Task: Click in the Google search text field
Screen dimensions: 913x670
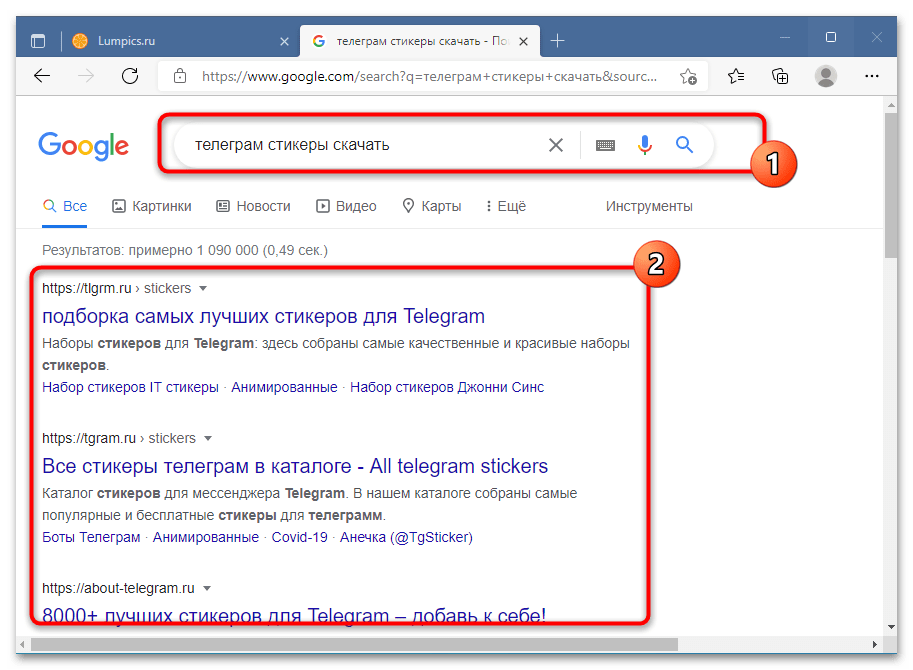Action: (x=360, y=145)
